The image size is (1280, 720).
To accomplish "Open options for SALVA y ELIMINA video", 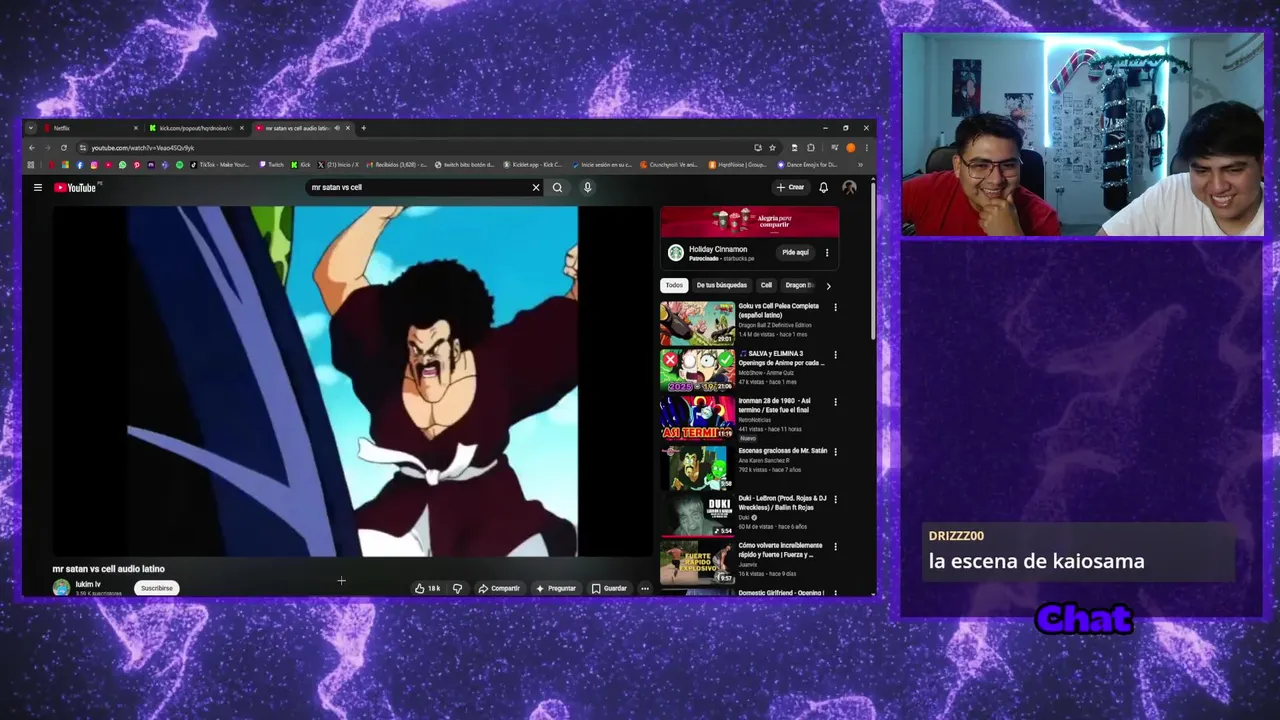I will pyautogui.click(x=835, y=355).
